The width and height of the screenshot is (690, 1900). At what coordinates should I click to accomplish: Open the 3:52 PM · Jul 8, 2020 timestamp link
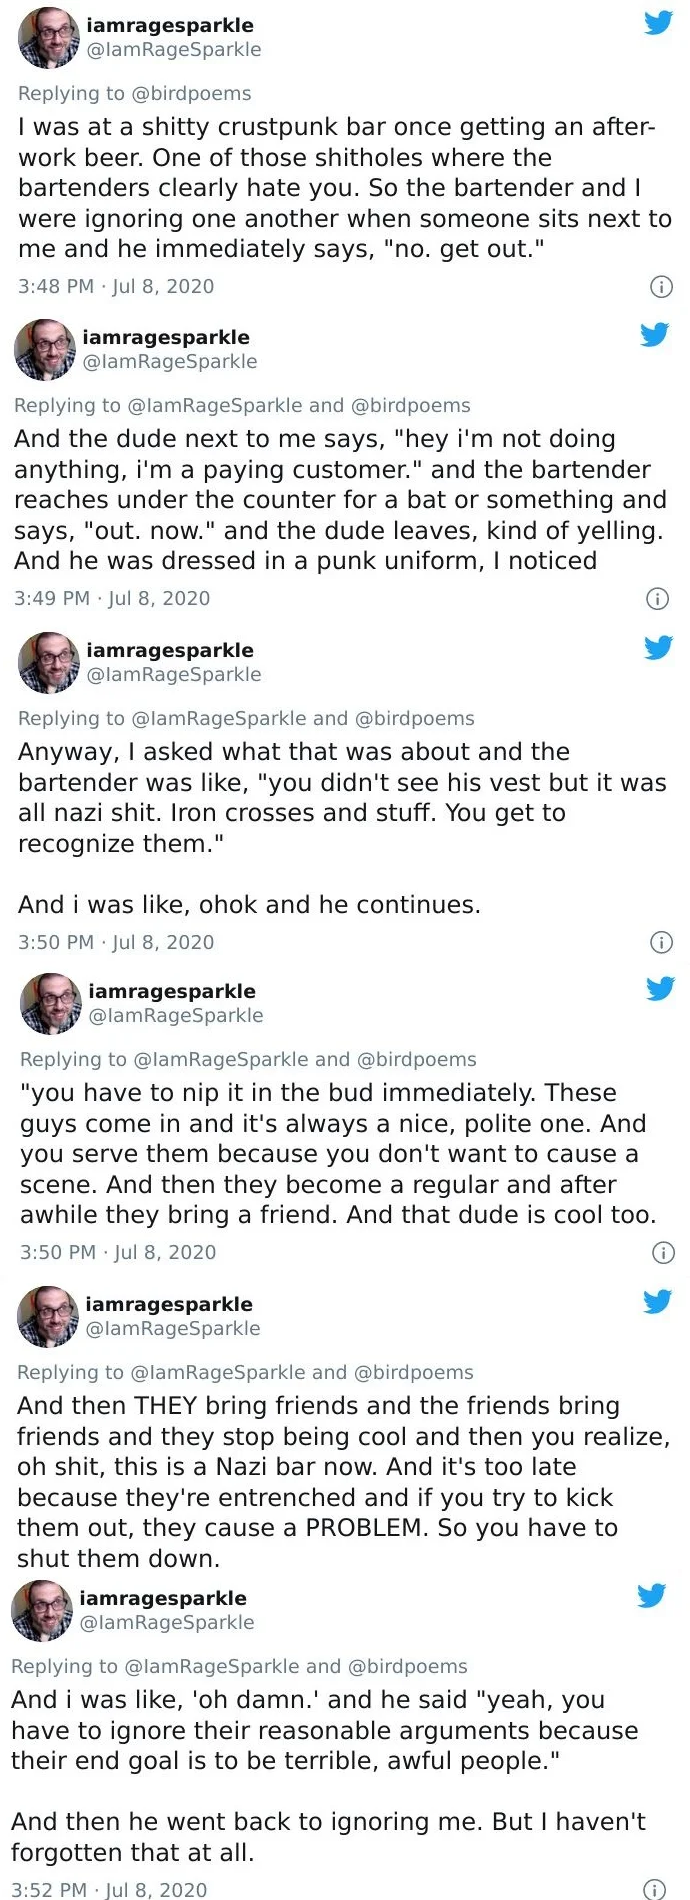coord(109,1890)
